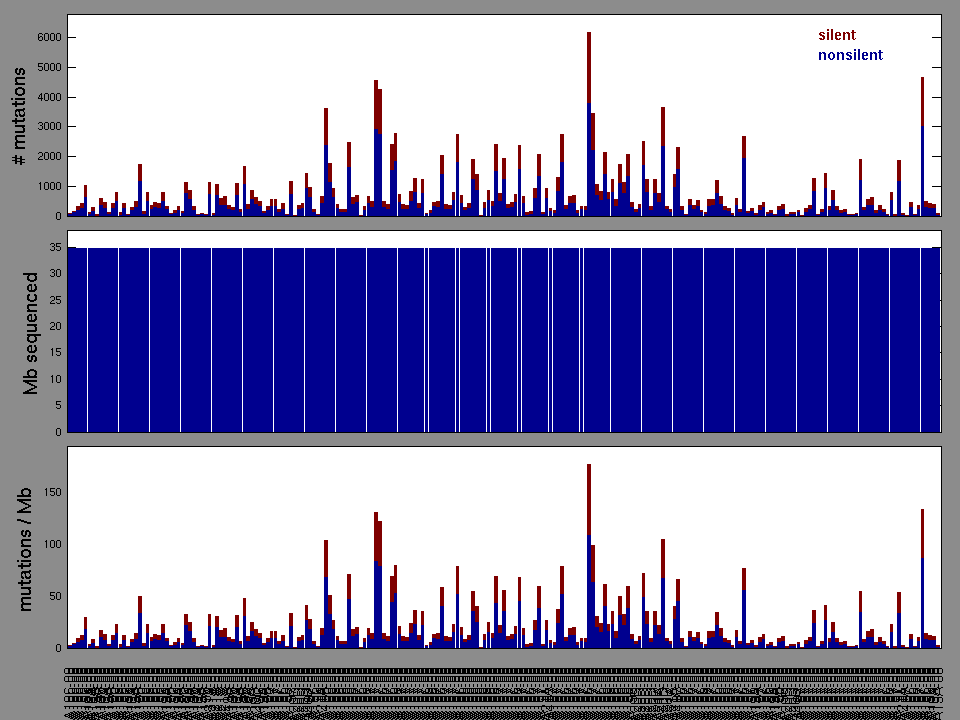Viewport: 960px width, 720px height.
Task: Click the 5 tick on Mb sequenced axis
Action: (x=57, y=406)
